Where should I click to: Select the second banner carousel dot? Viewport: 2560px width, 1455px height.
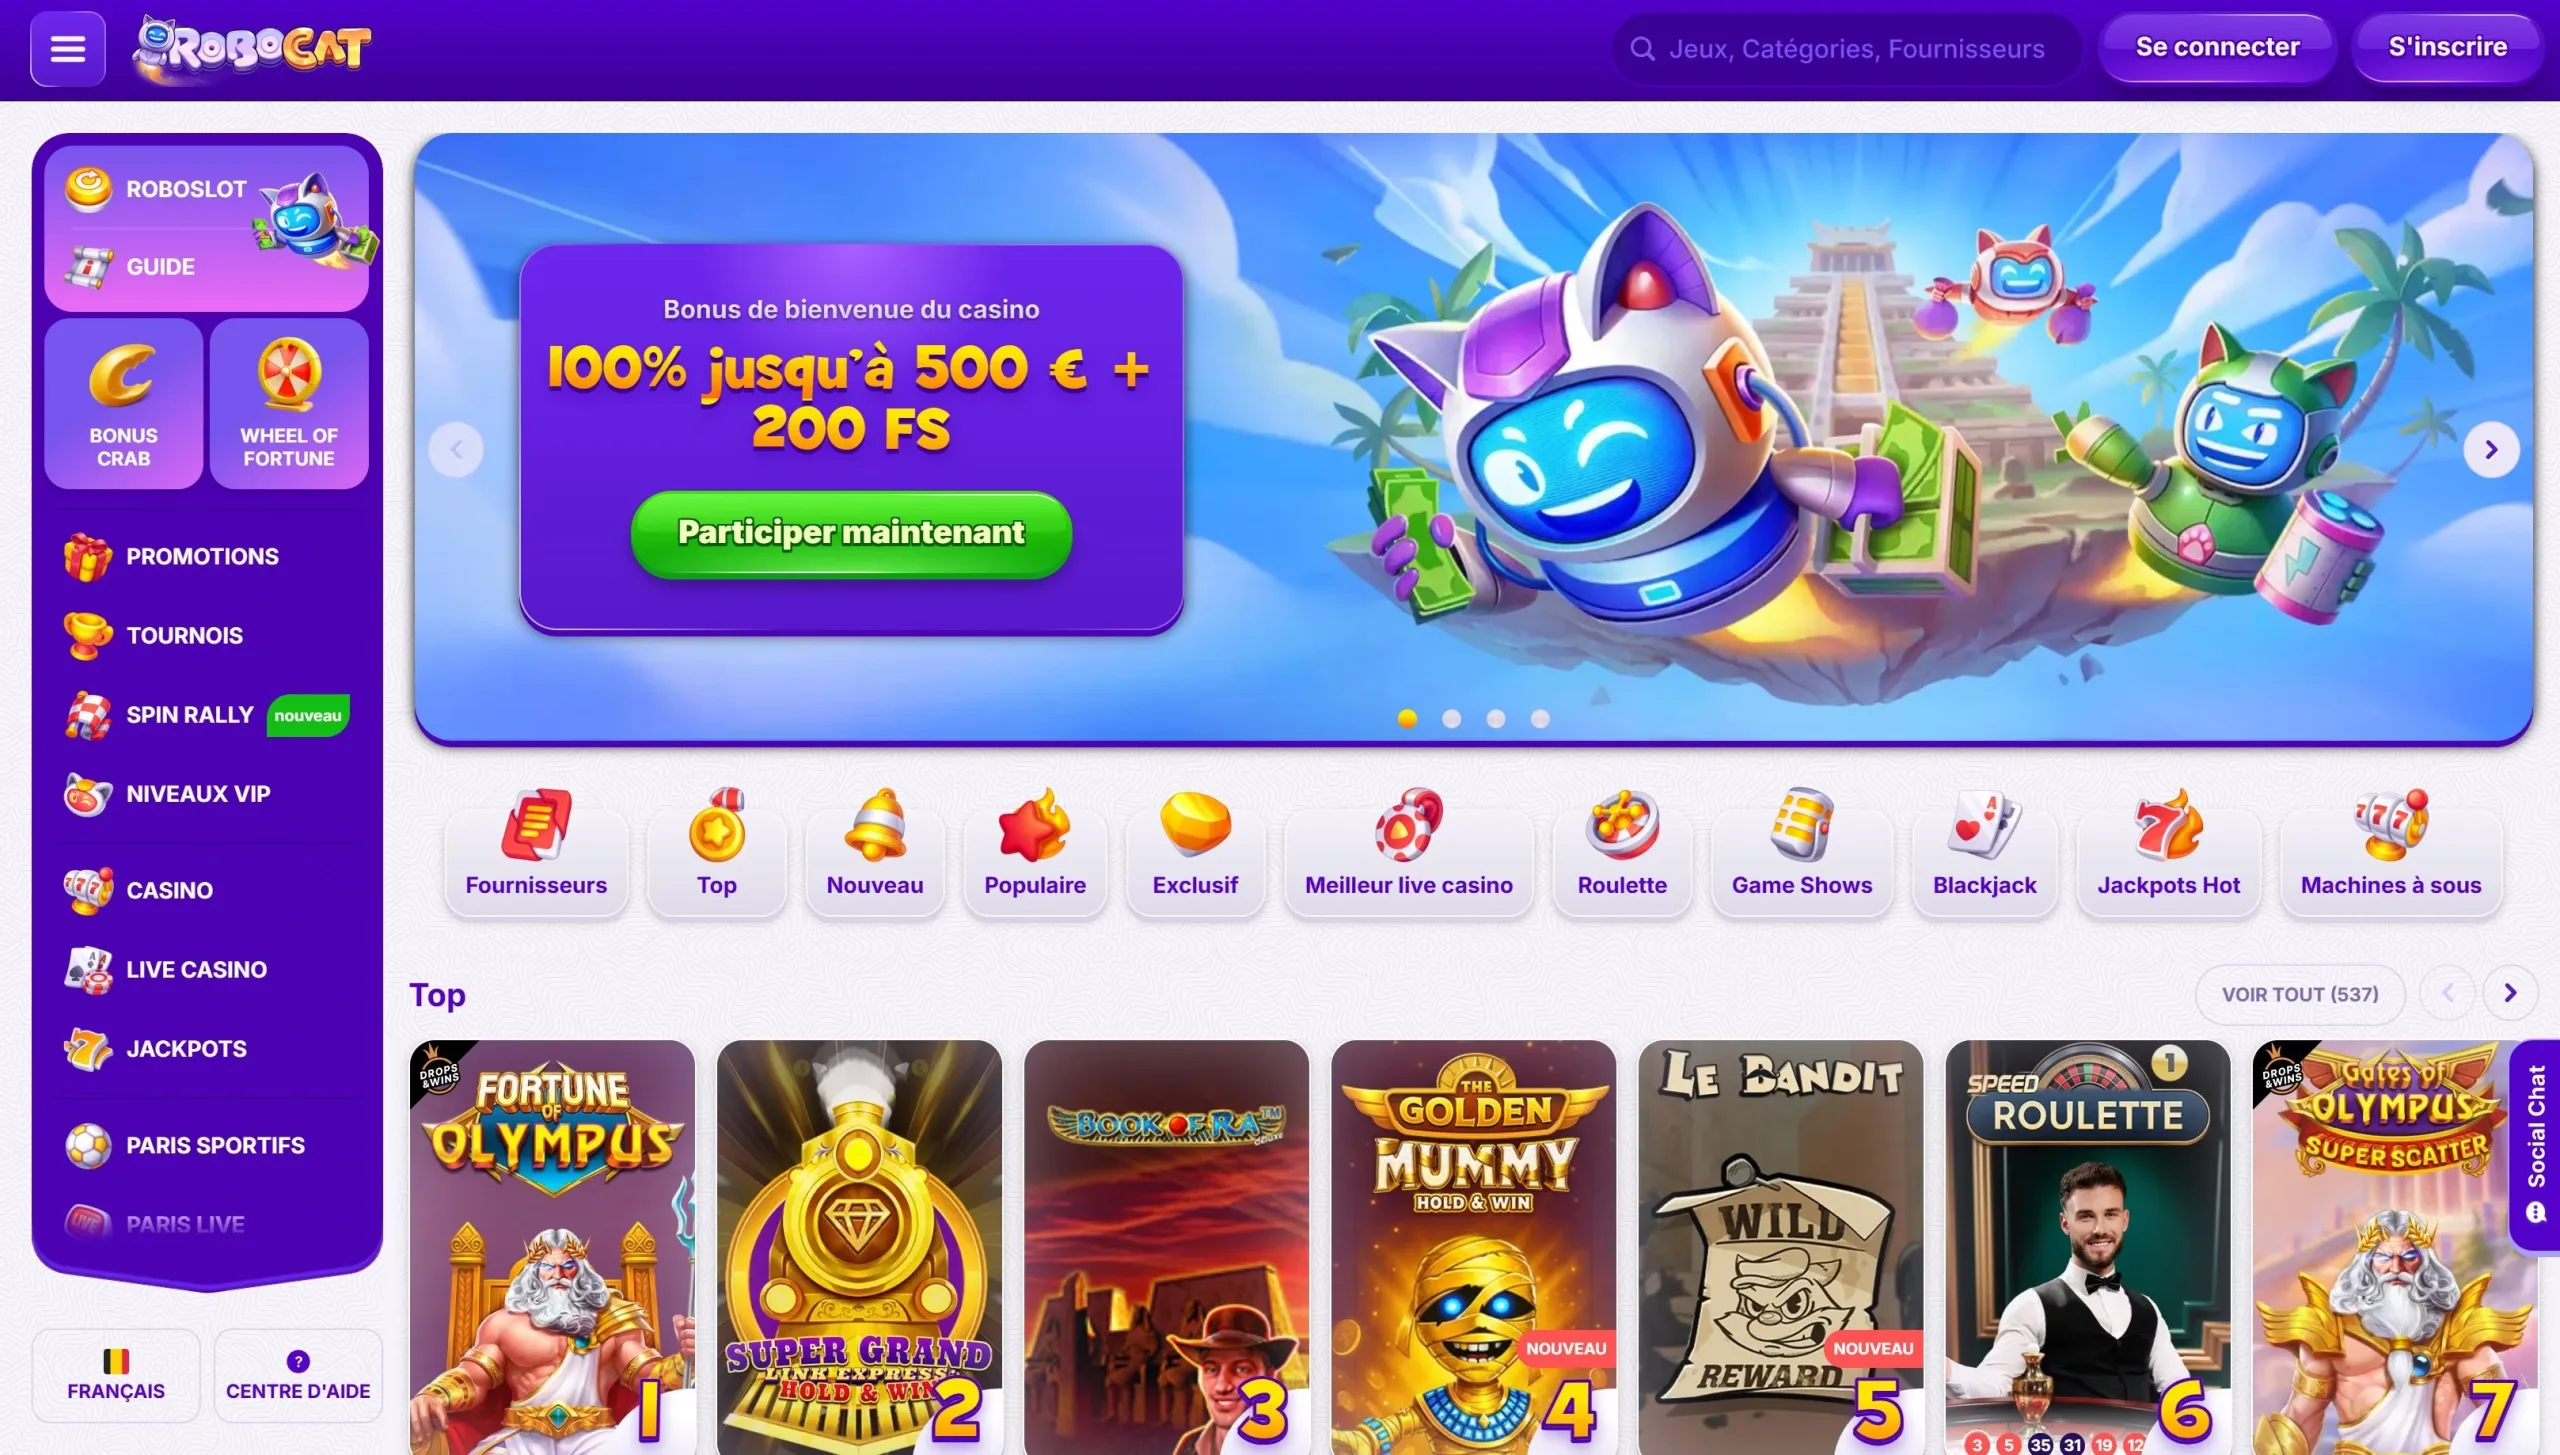(1451, 719)
